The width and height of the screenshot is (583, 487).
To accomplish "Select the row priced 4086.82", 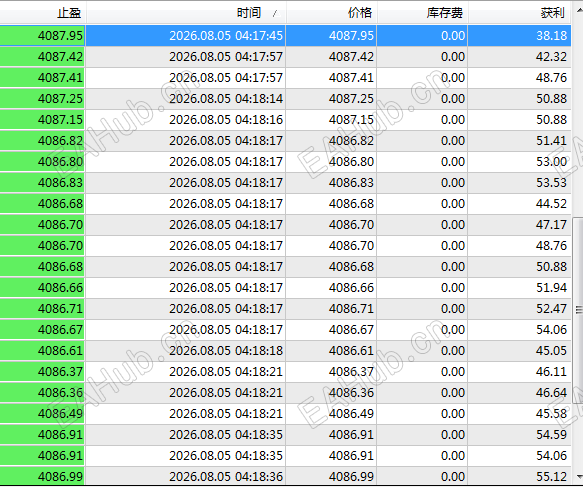I will pos(286,141).
